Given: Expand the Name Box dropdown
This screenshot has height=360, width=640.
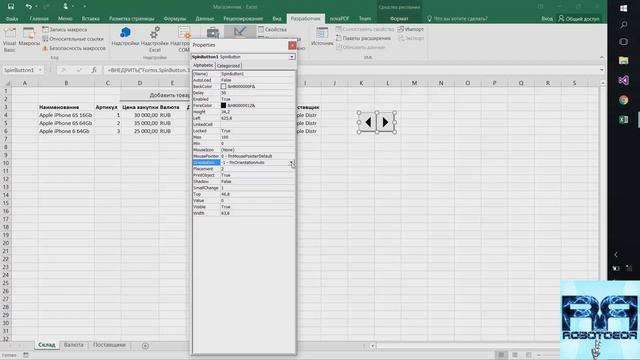Looking at the screenshot, I should tap(40, 70).
